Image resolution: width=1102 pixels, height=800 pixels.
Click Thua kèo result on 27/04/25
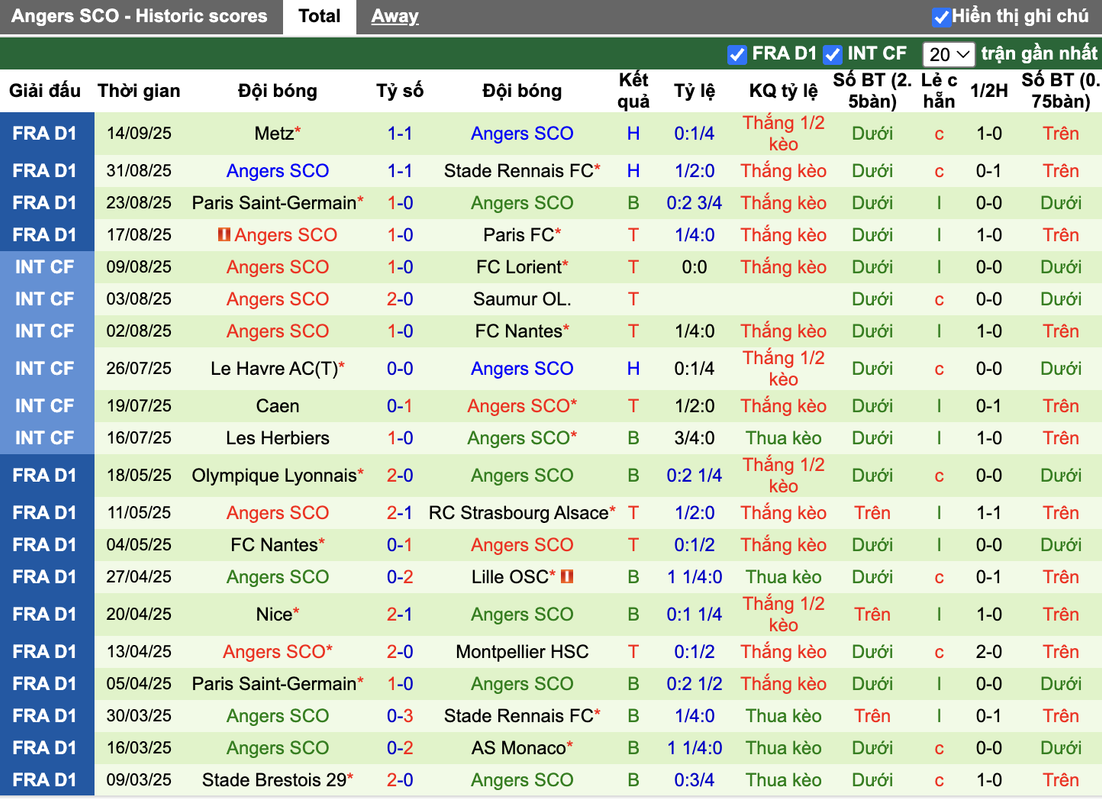[x=784, y=577]
